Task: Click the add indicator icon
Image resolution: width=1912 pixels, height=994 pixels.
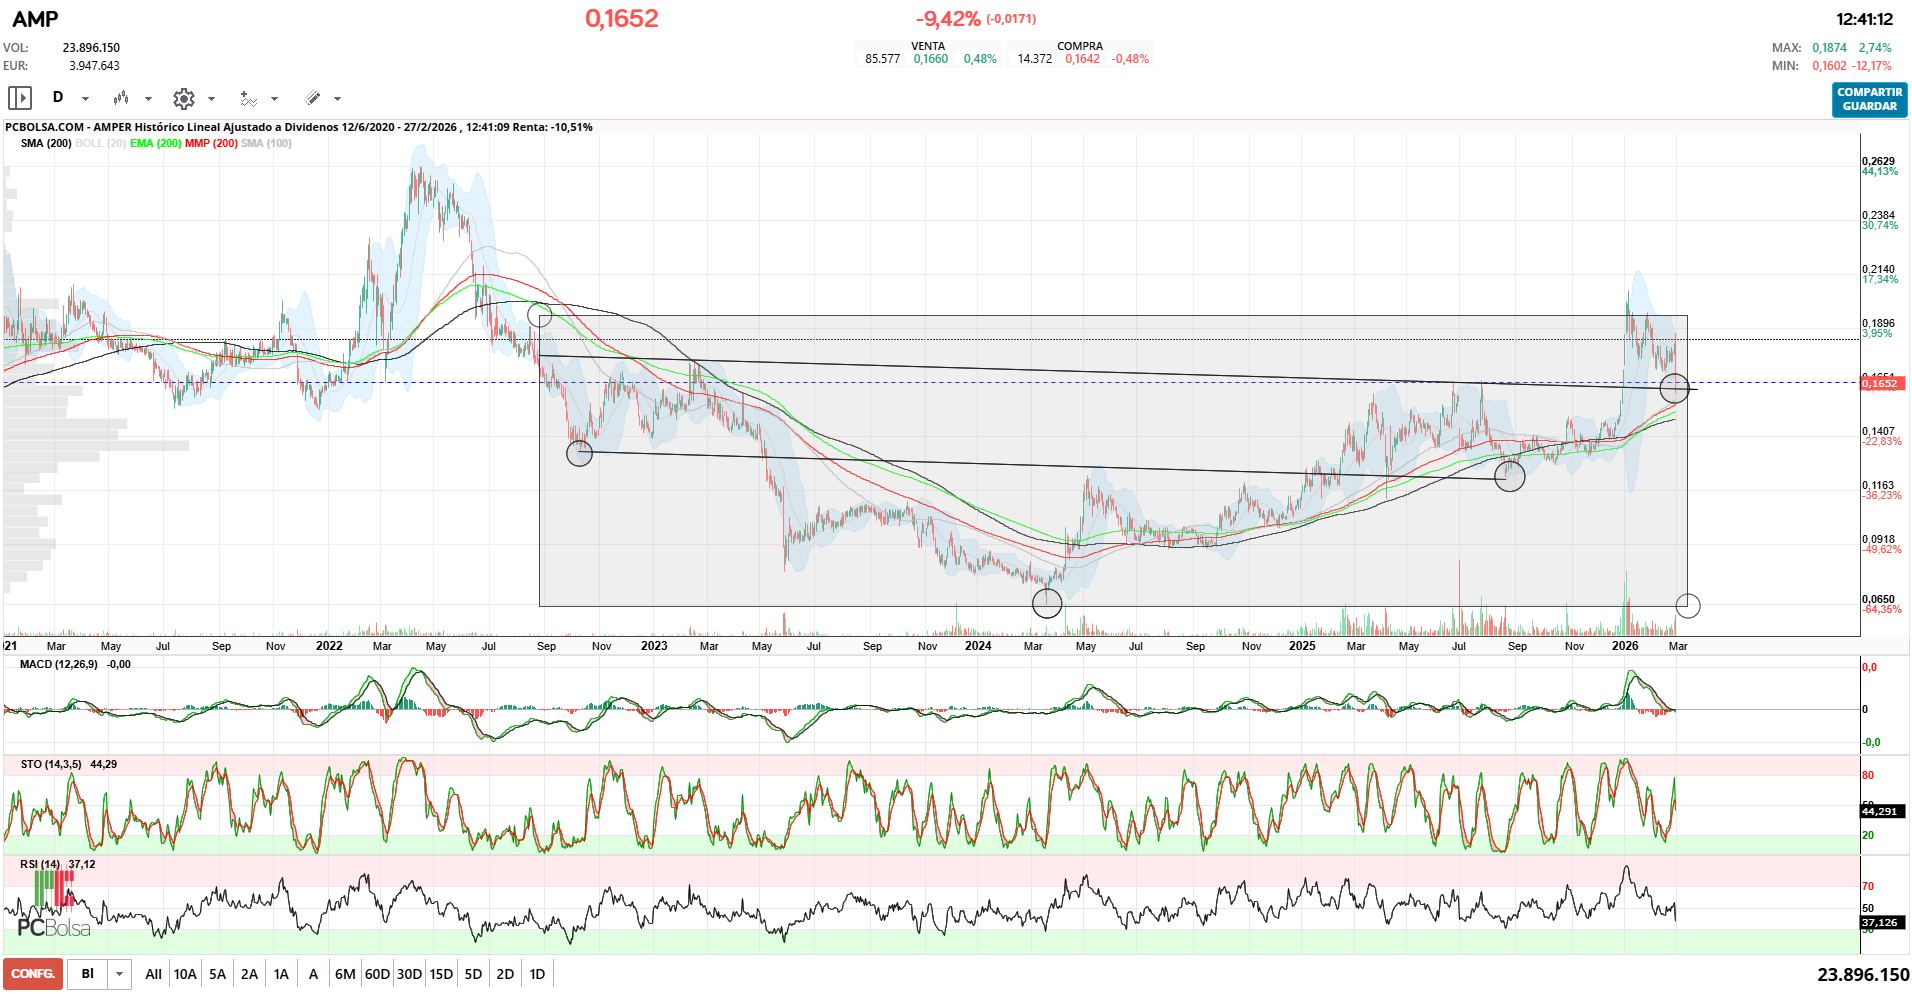Action: click(248, 98)
